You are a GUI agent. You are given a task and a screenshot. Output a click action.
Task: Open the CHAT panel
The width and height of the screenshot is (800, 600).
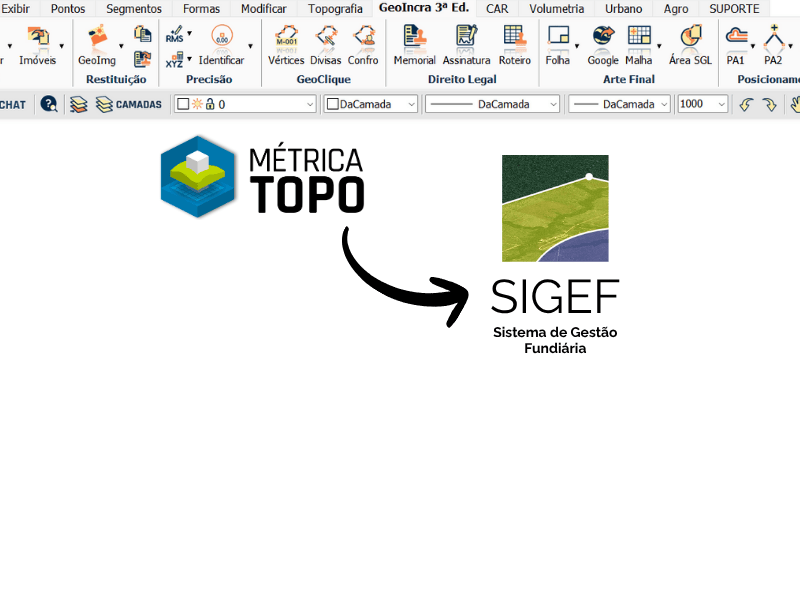[x=14, y=104]
